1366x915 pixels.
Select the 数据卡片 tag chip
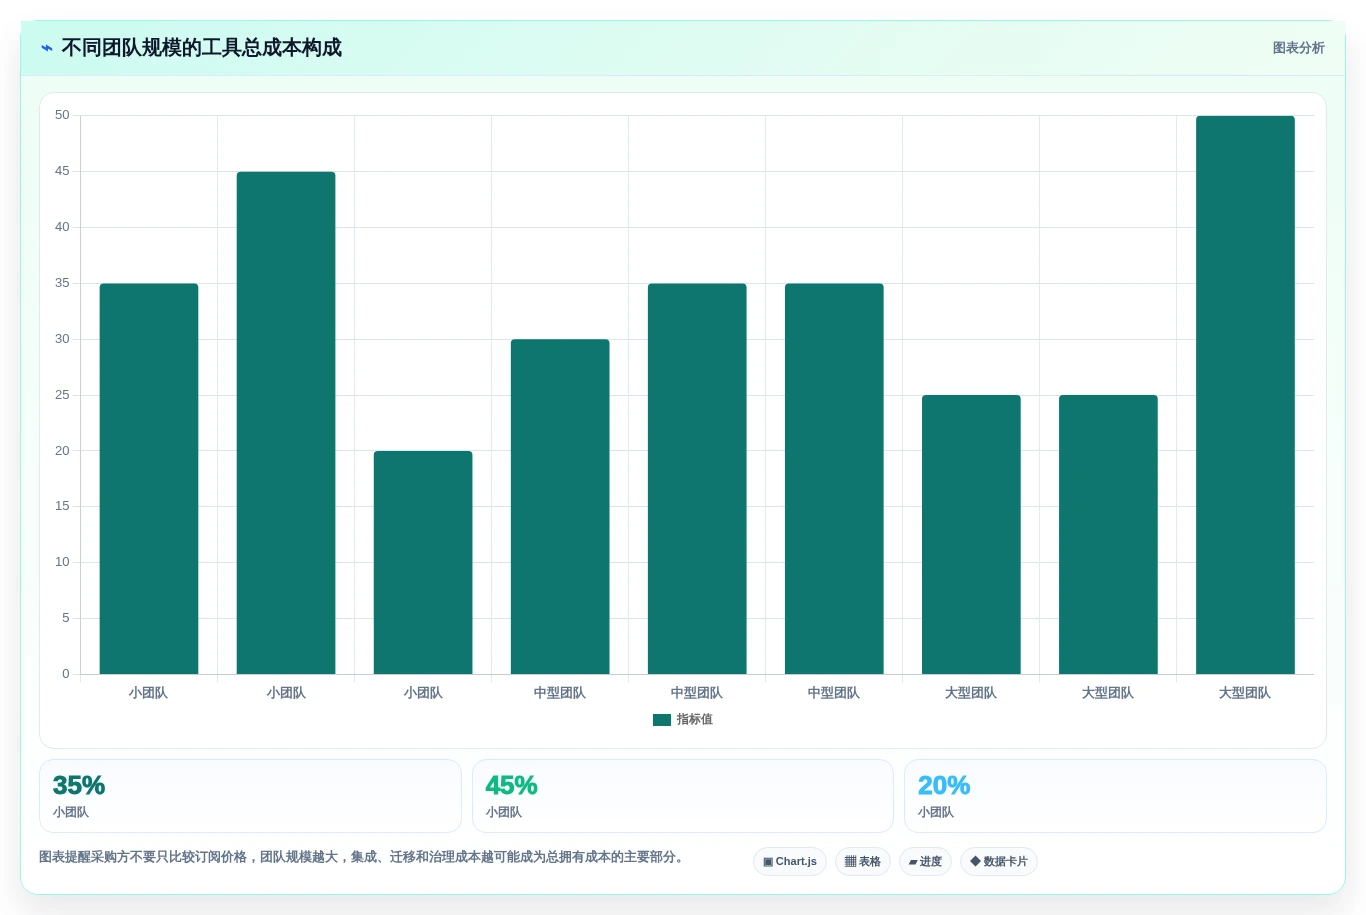click(999, 861)
